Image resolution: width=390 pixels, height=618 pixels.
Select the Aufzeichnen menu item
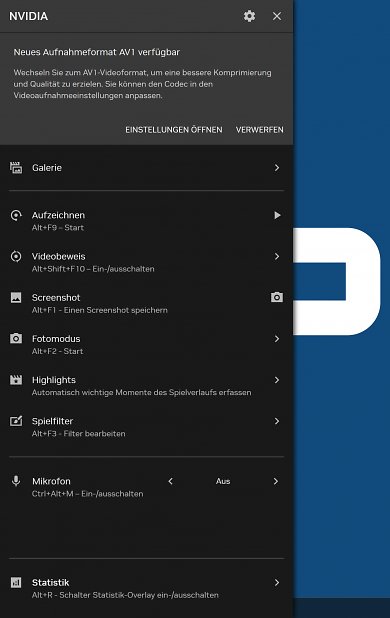[146, 221]
